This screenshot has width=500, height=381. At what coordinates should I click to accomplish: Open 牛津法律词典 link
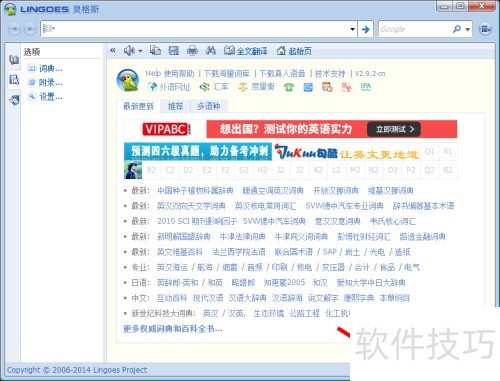click(243, 237)
